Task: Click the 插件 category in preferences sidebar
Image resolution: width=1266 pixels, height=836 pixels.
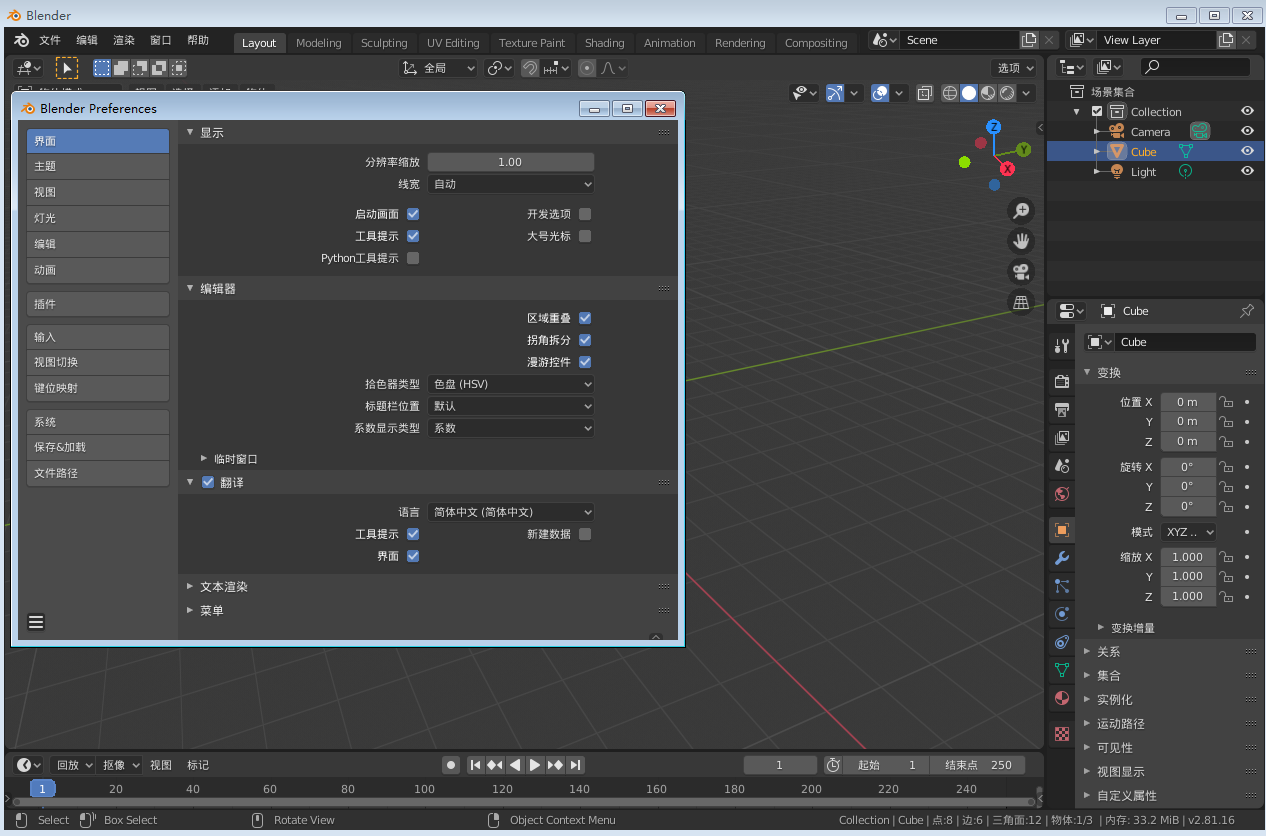Action: pyautogui.click(x=97, y=303)
